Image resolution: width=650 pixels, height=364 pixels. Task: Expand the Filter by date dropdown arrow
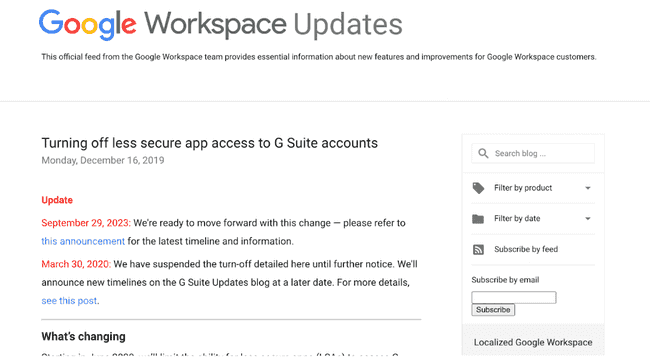(587, 219)
